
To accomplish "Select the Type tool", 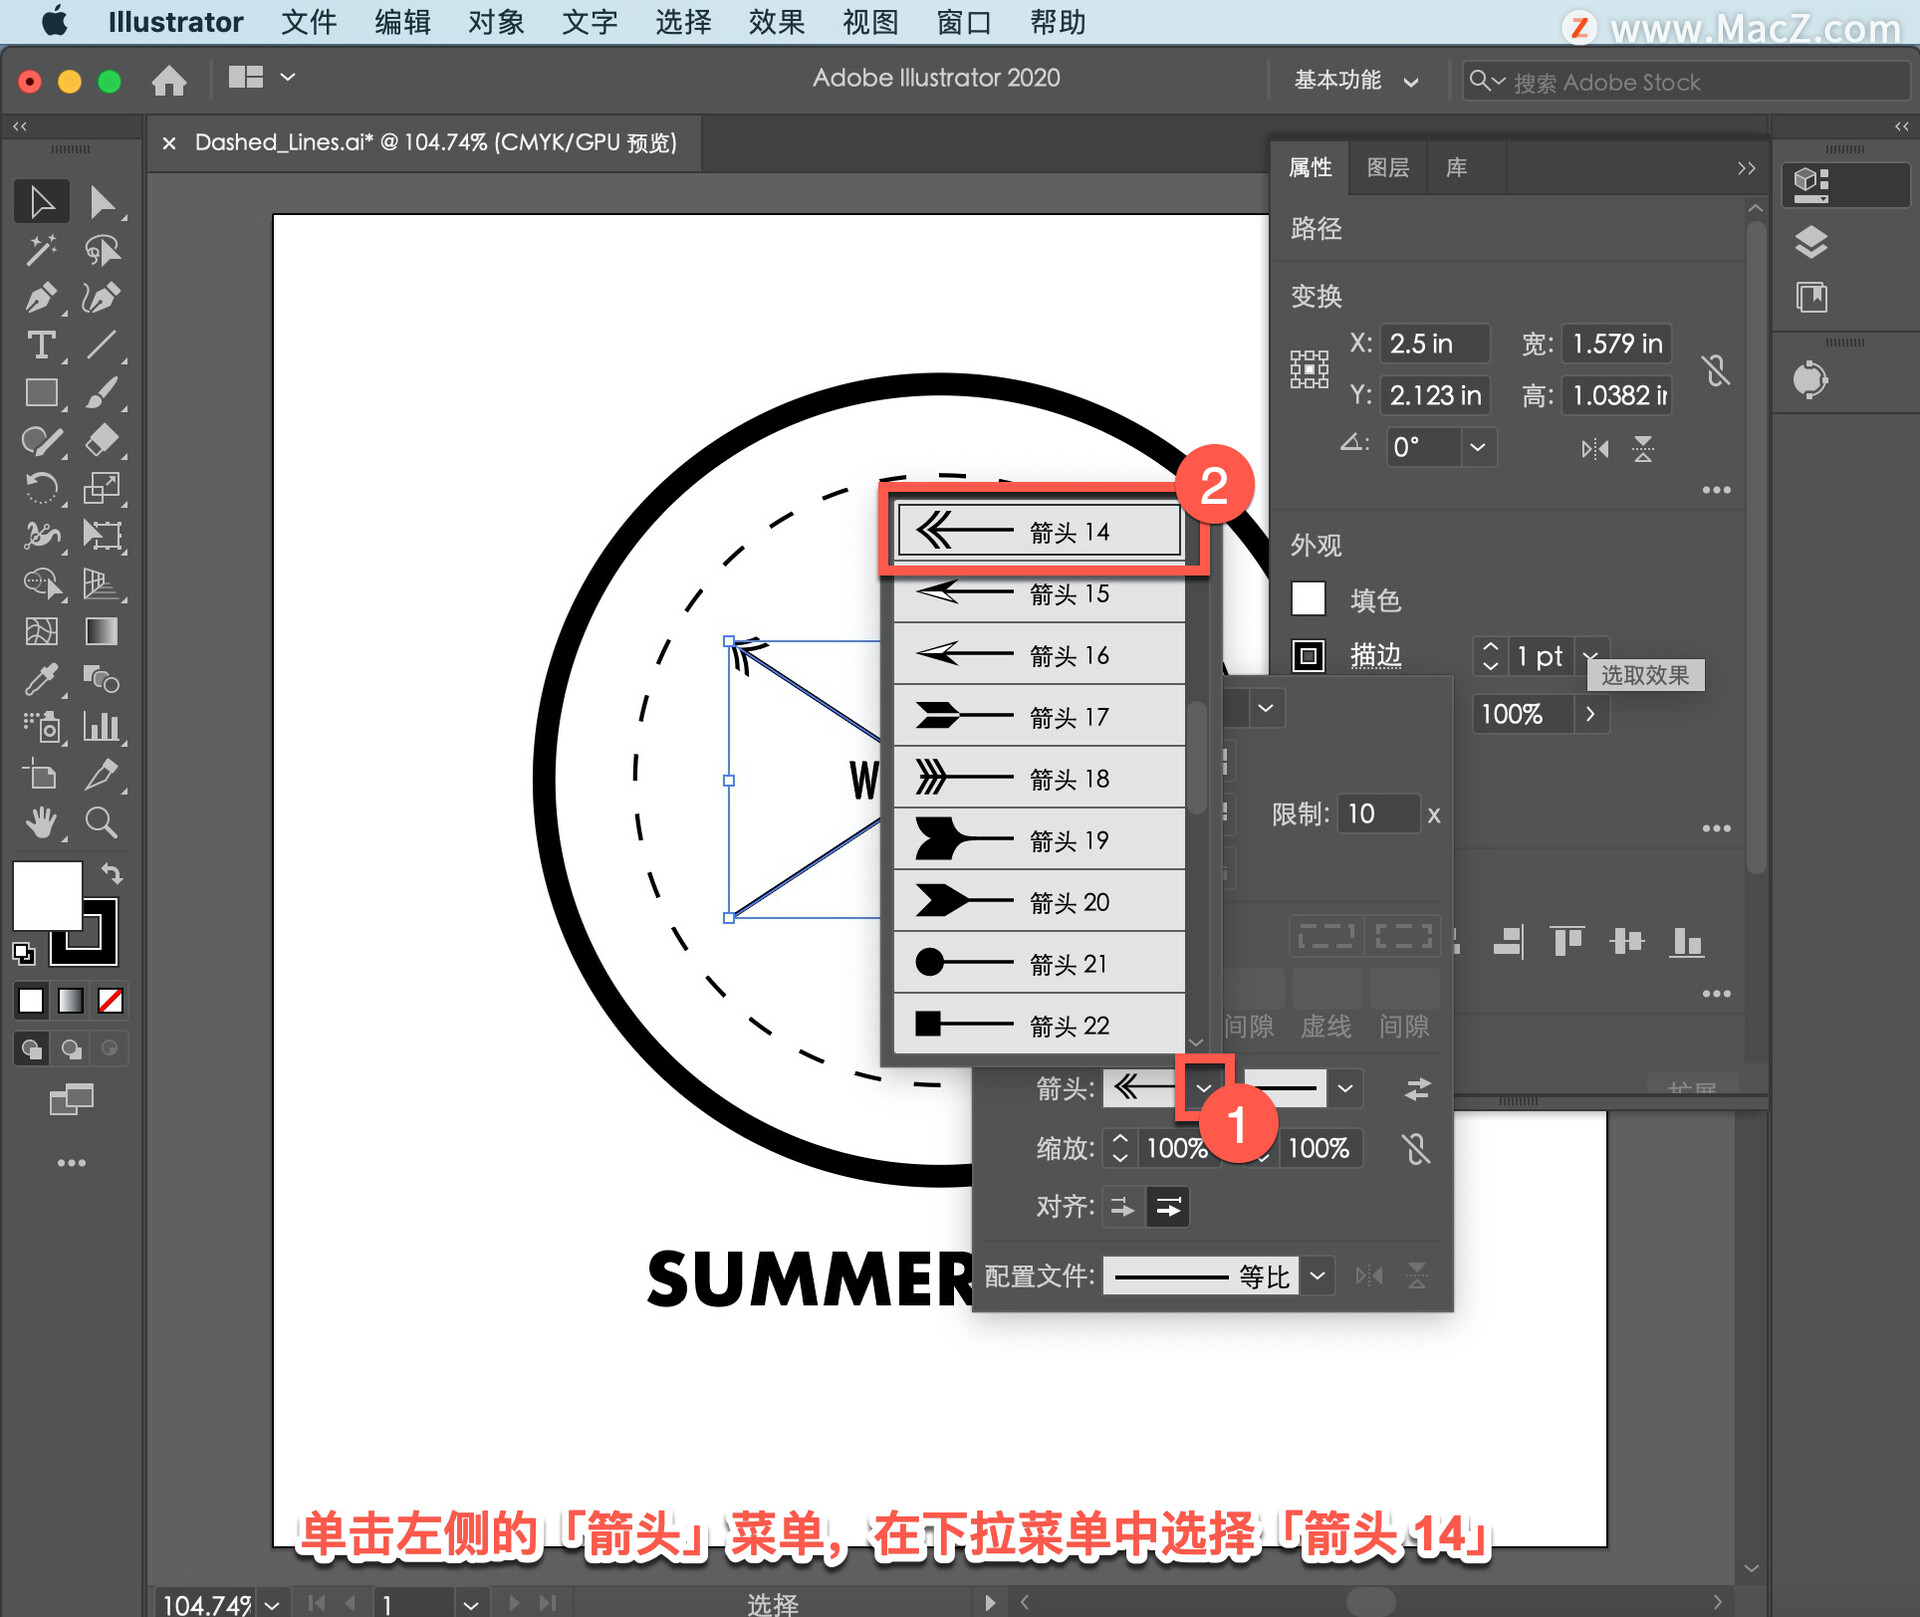I will pos(42,346).
